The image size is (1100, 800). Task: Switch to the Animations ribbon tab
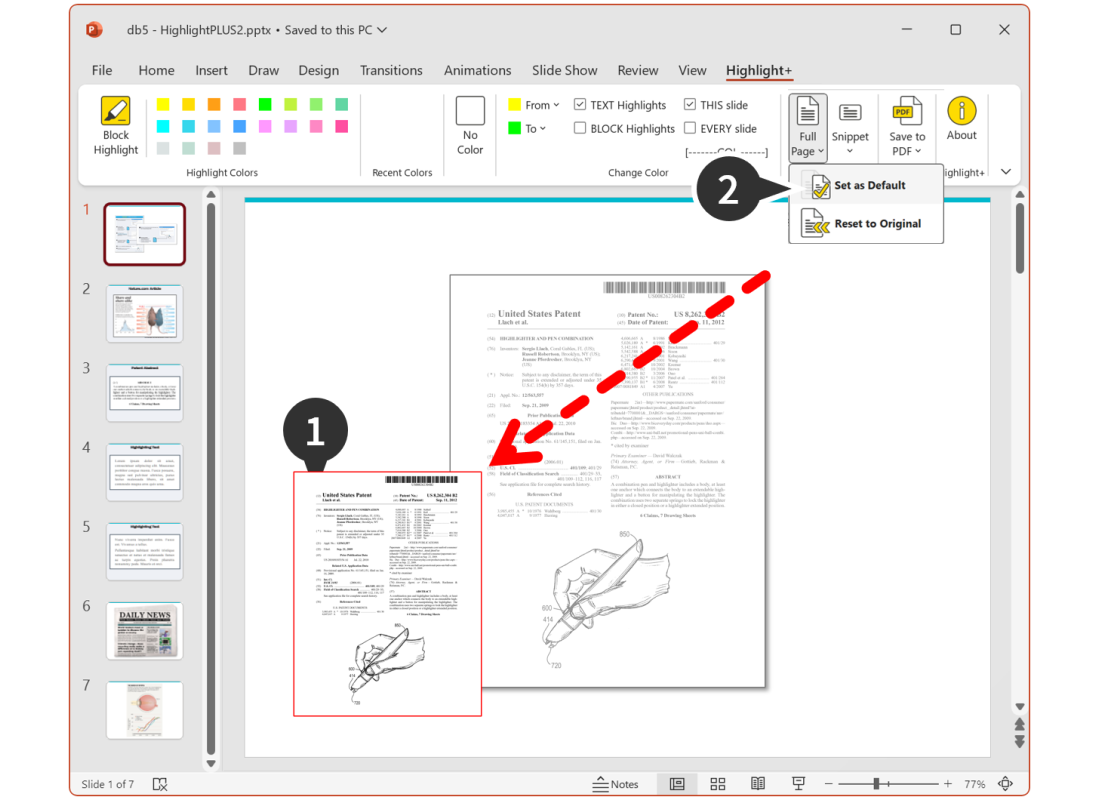[477, 70]
